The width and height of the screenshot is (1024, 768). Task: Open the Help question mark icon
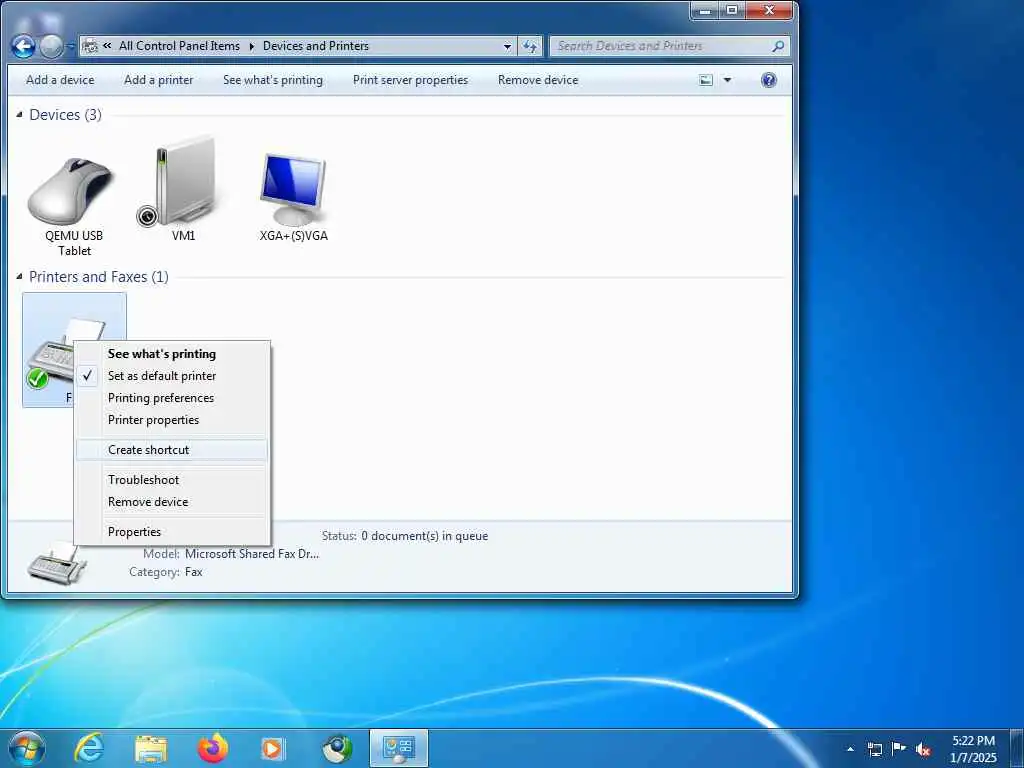(769, 80)
